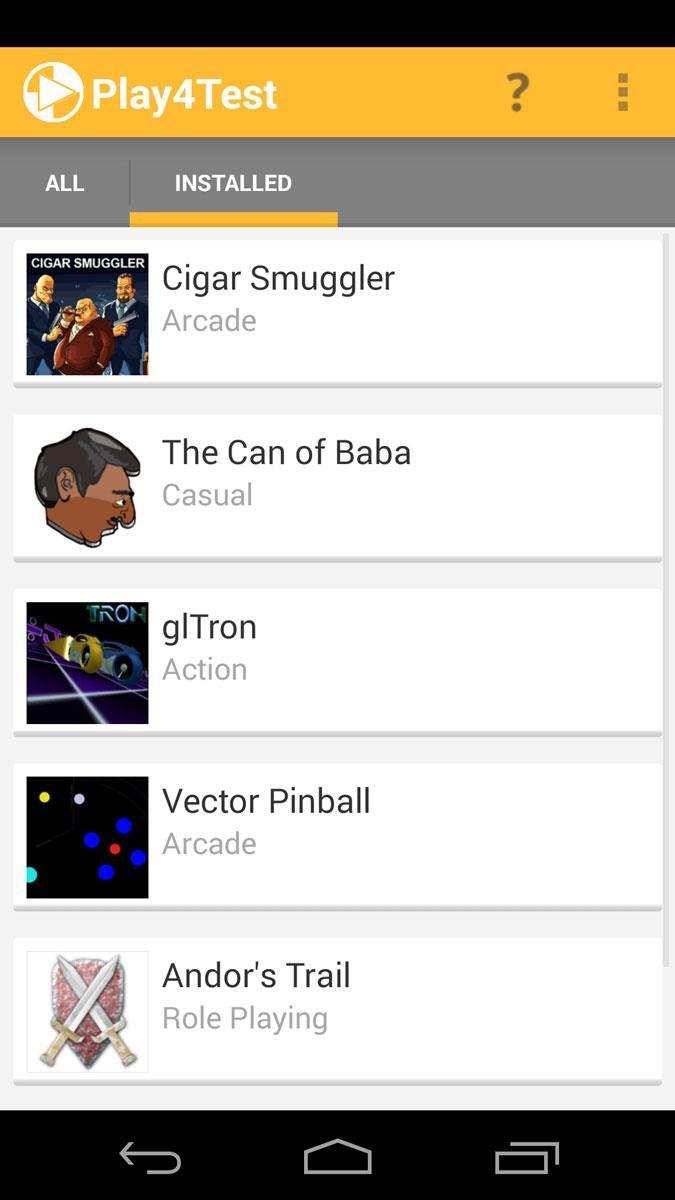Tap the Android recent apps icon

click(526, 1157)
